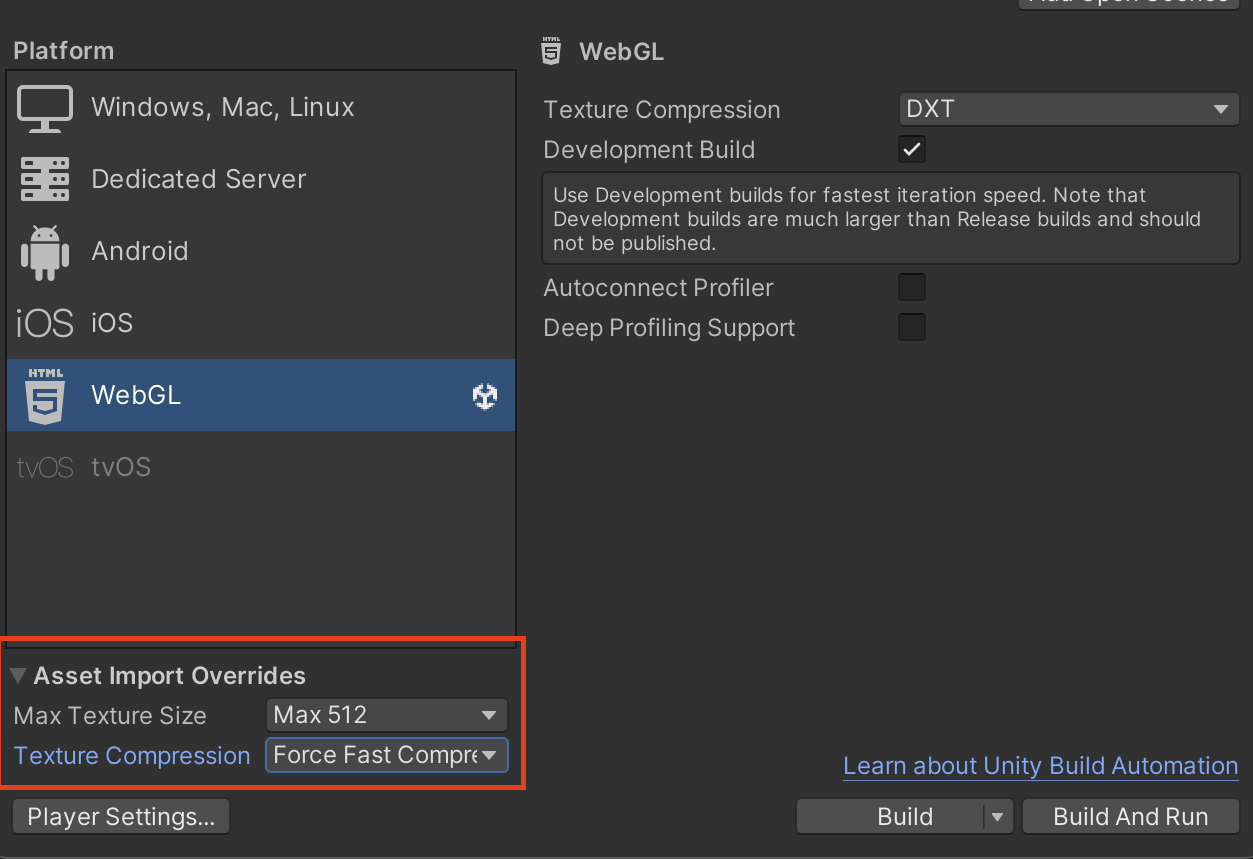1253x859 pixels.
Task: Click the WebGL HTML5 icon in platform list
Action: 45,396
